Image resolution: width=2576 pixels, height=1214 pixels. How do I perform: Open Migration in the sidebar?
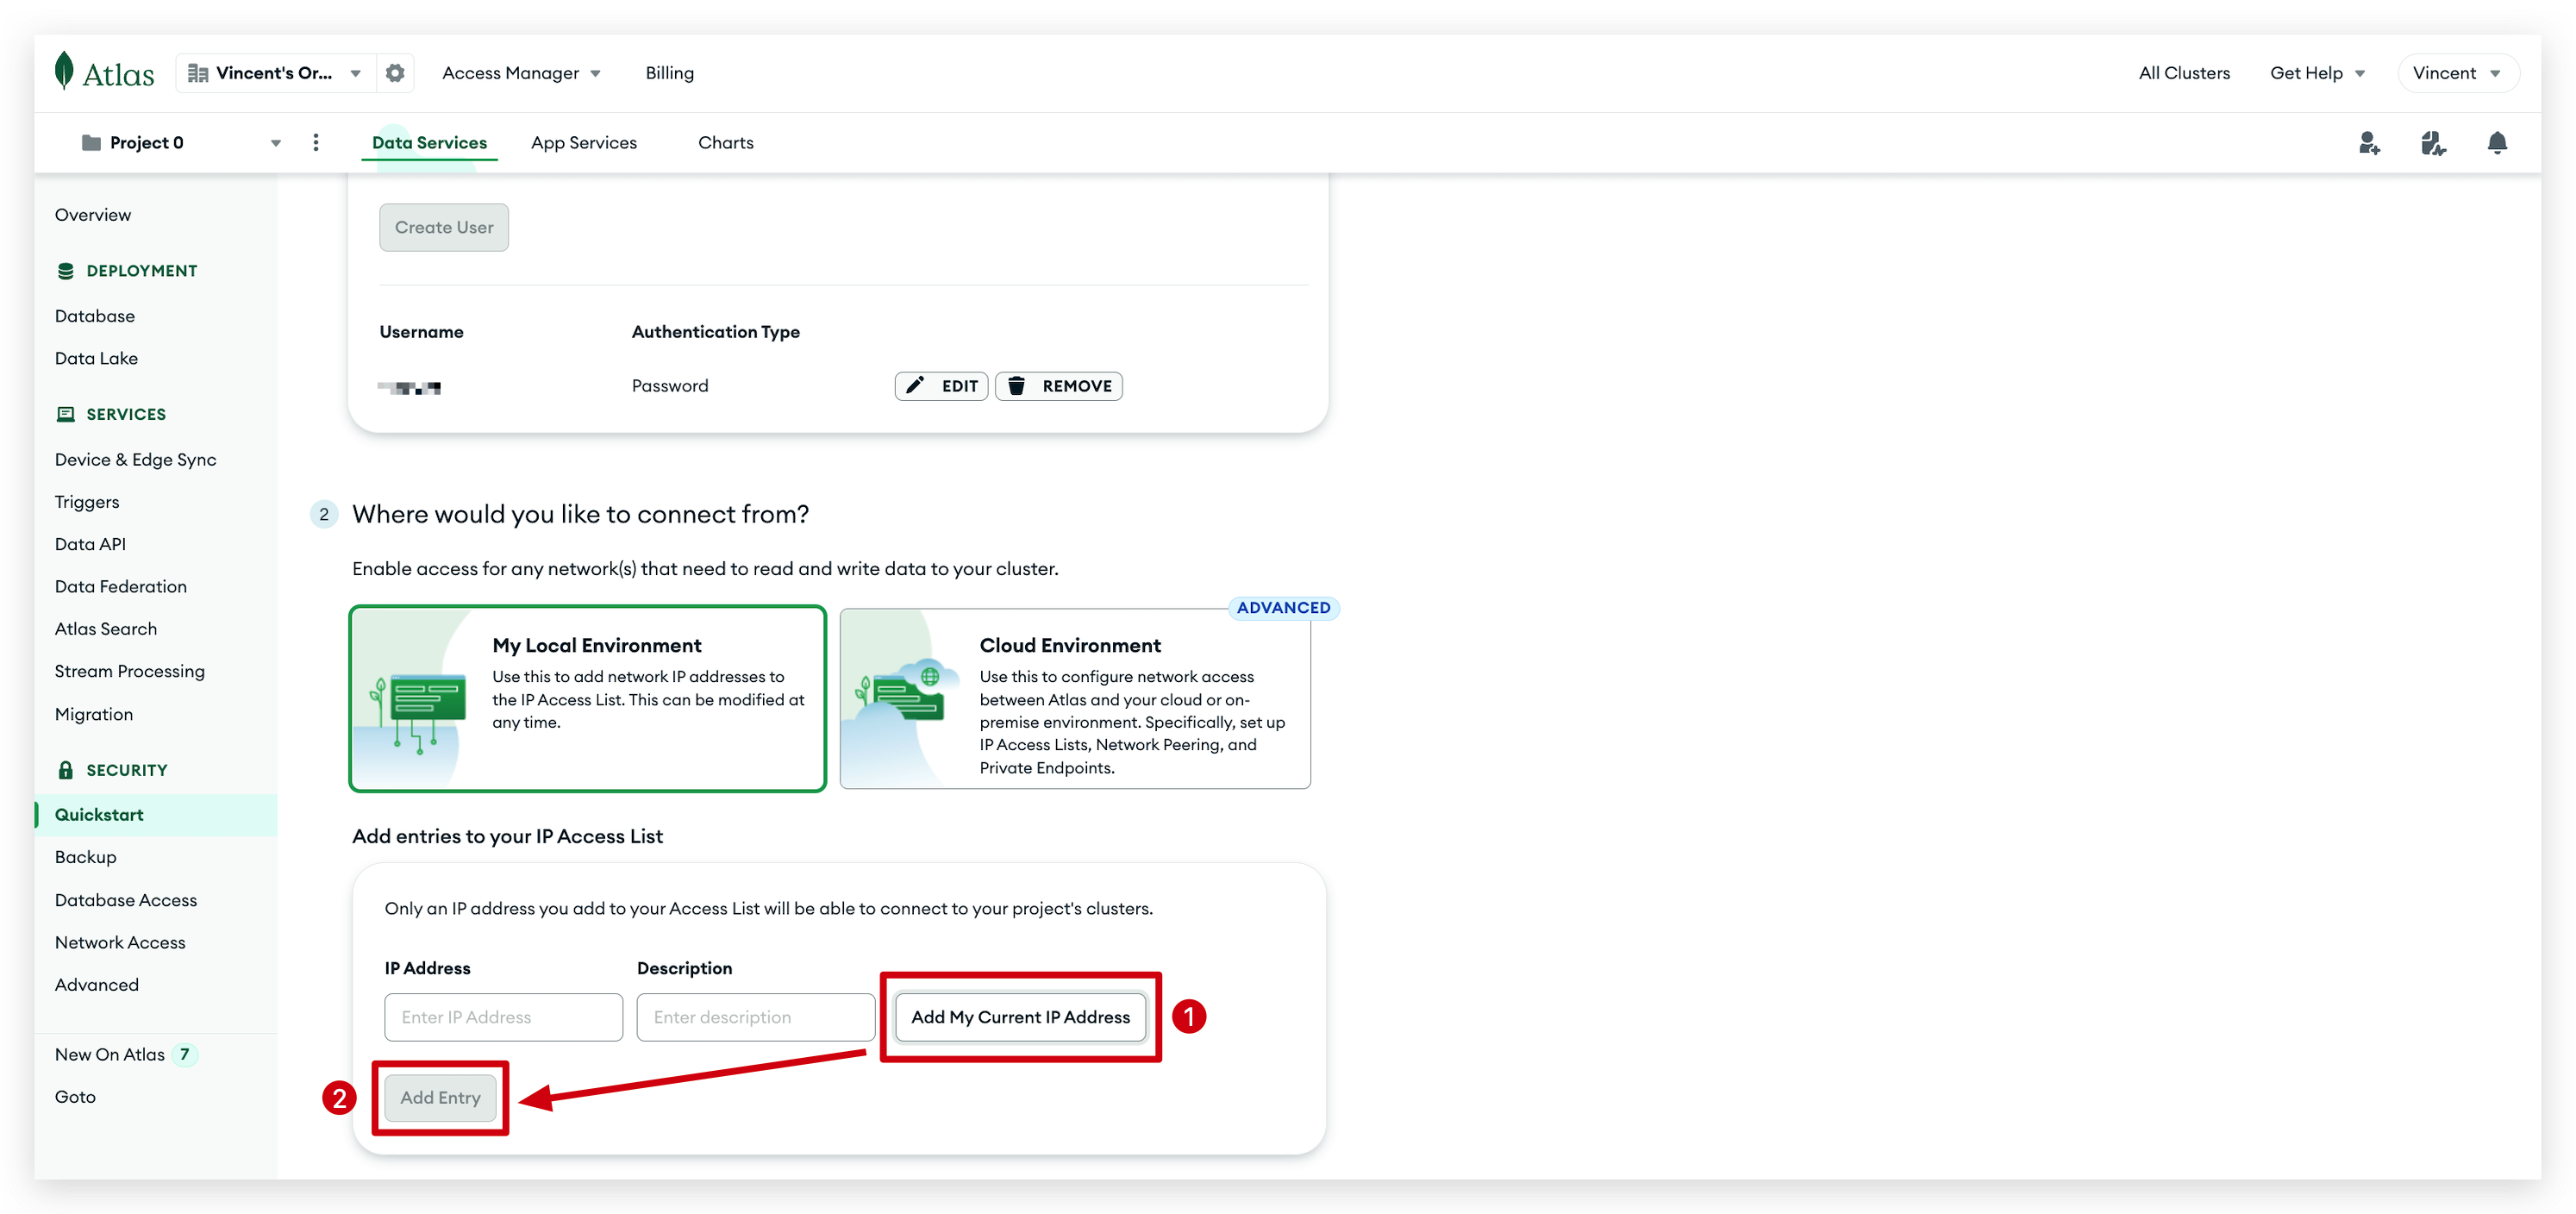pyautogui.click(x=93, y=714)
